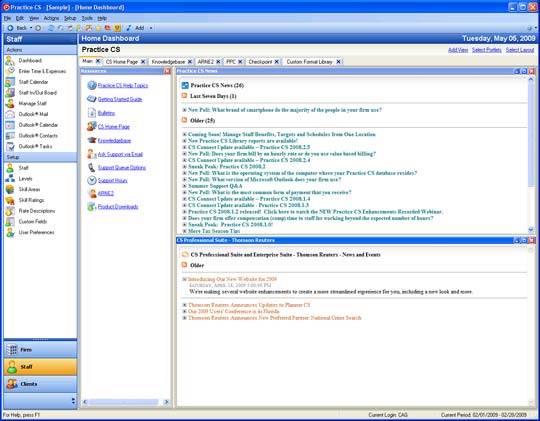Open the File menu
Screen dimensions: 540x421
(x=8, y=18)
